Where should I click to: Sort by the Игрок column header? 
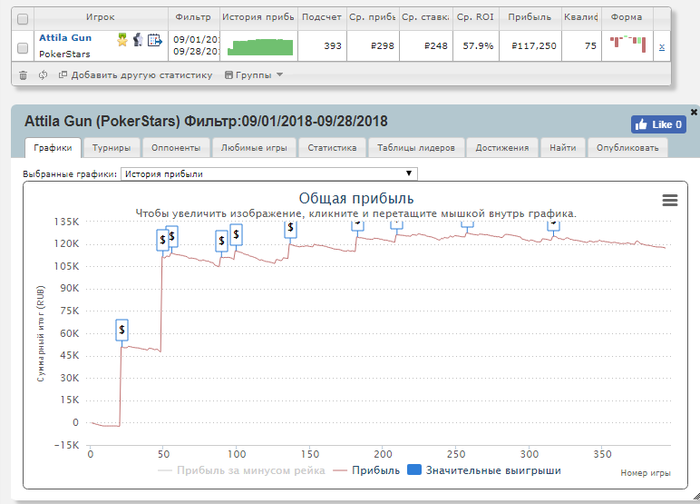tap(101, 17)
